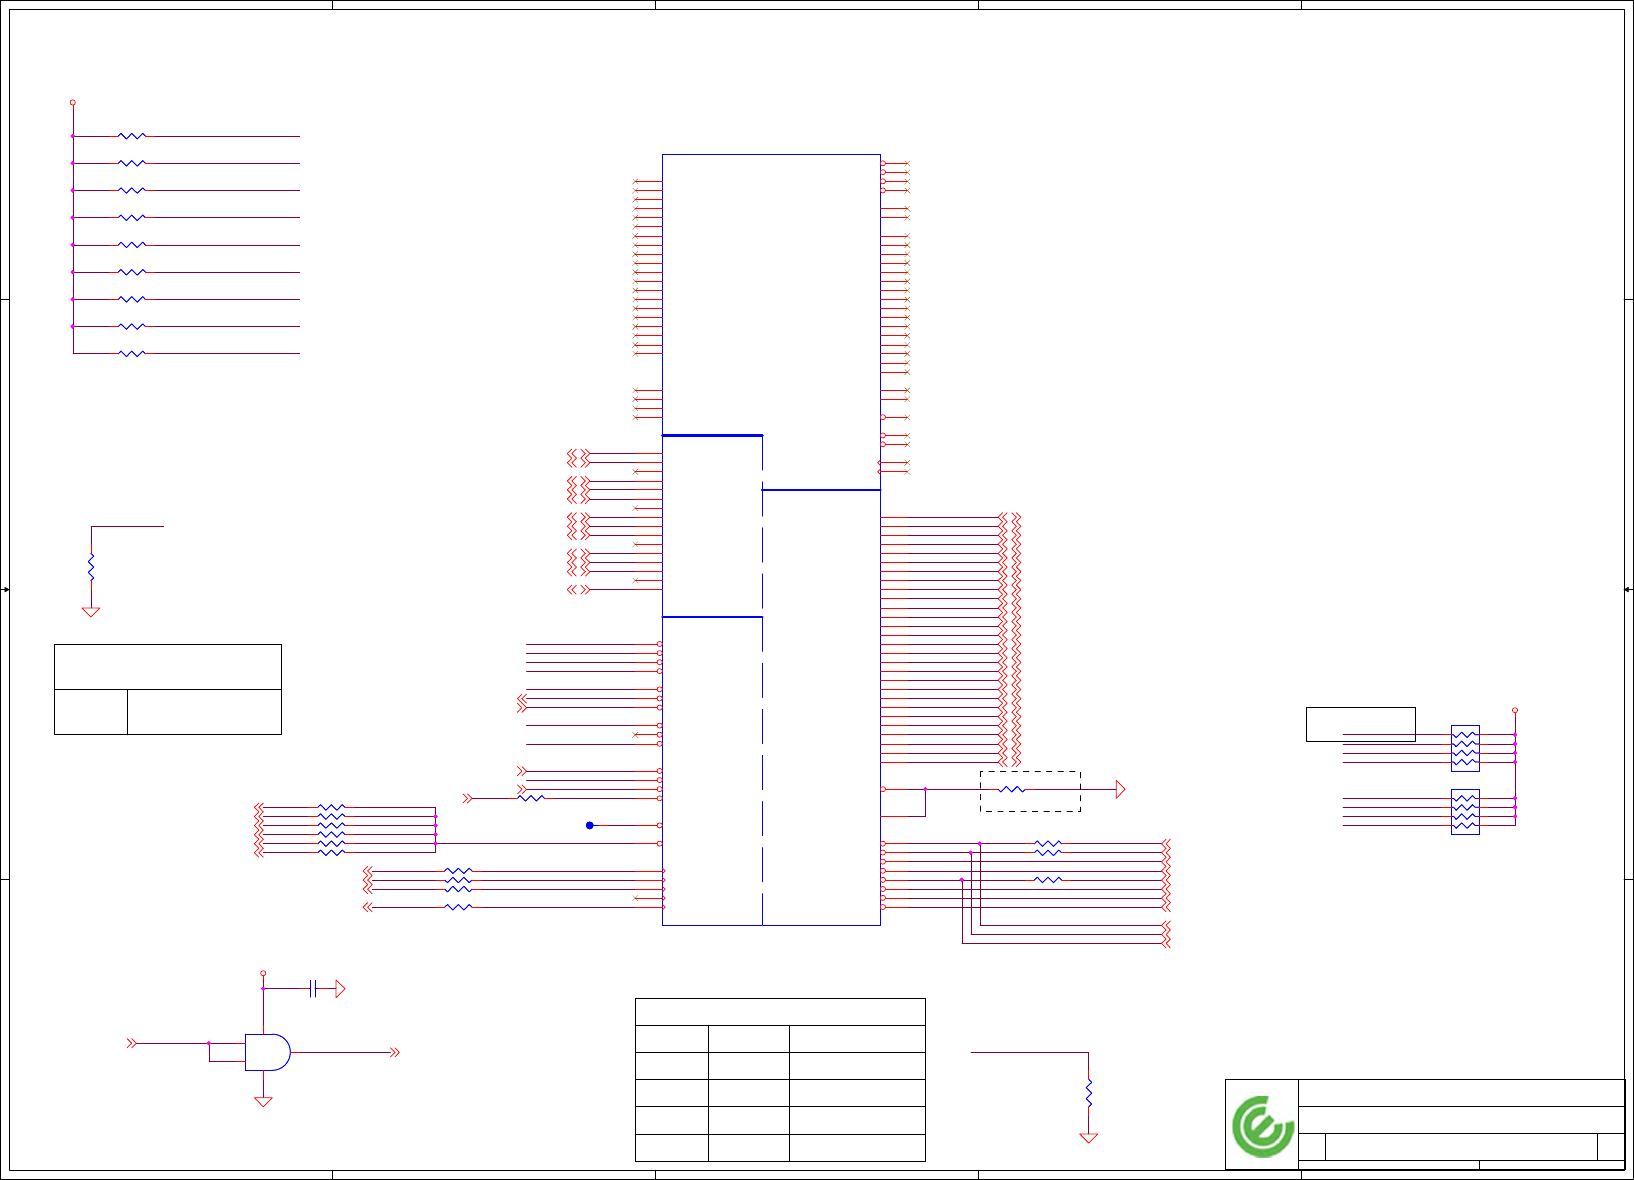
Task: Click the power node circle above the AND gate
Action: pos(263,973)
